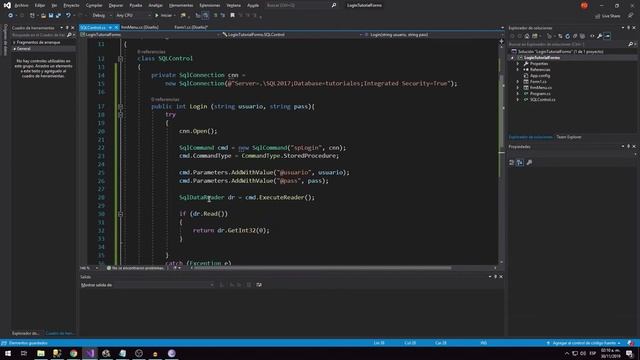
Task: Toggle the Preview Selected Items icon in Solution Explorer
Action: click(x=607, y=36)
